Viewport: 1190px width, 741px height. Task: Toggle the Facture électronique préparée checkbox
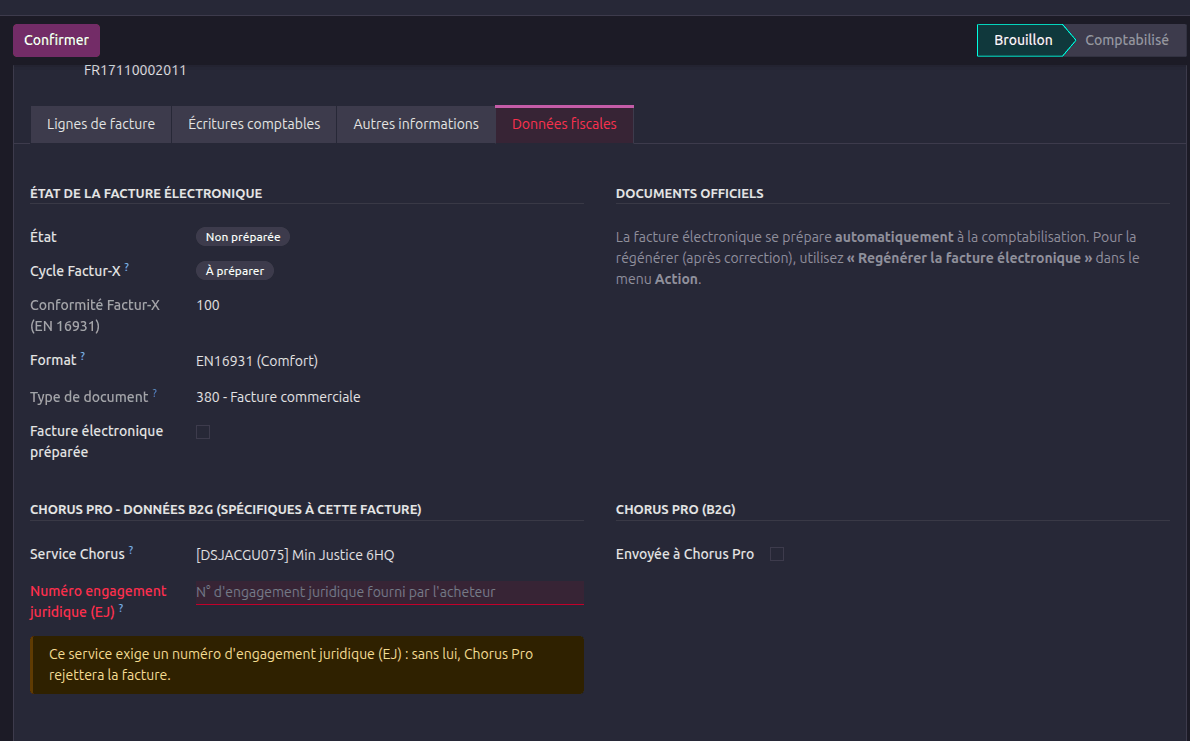(x=203, y=432)
